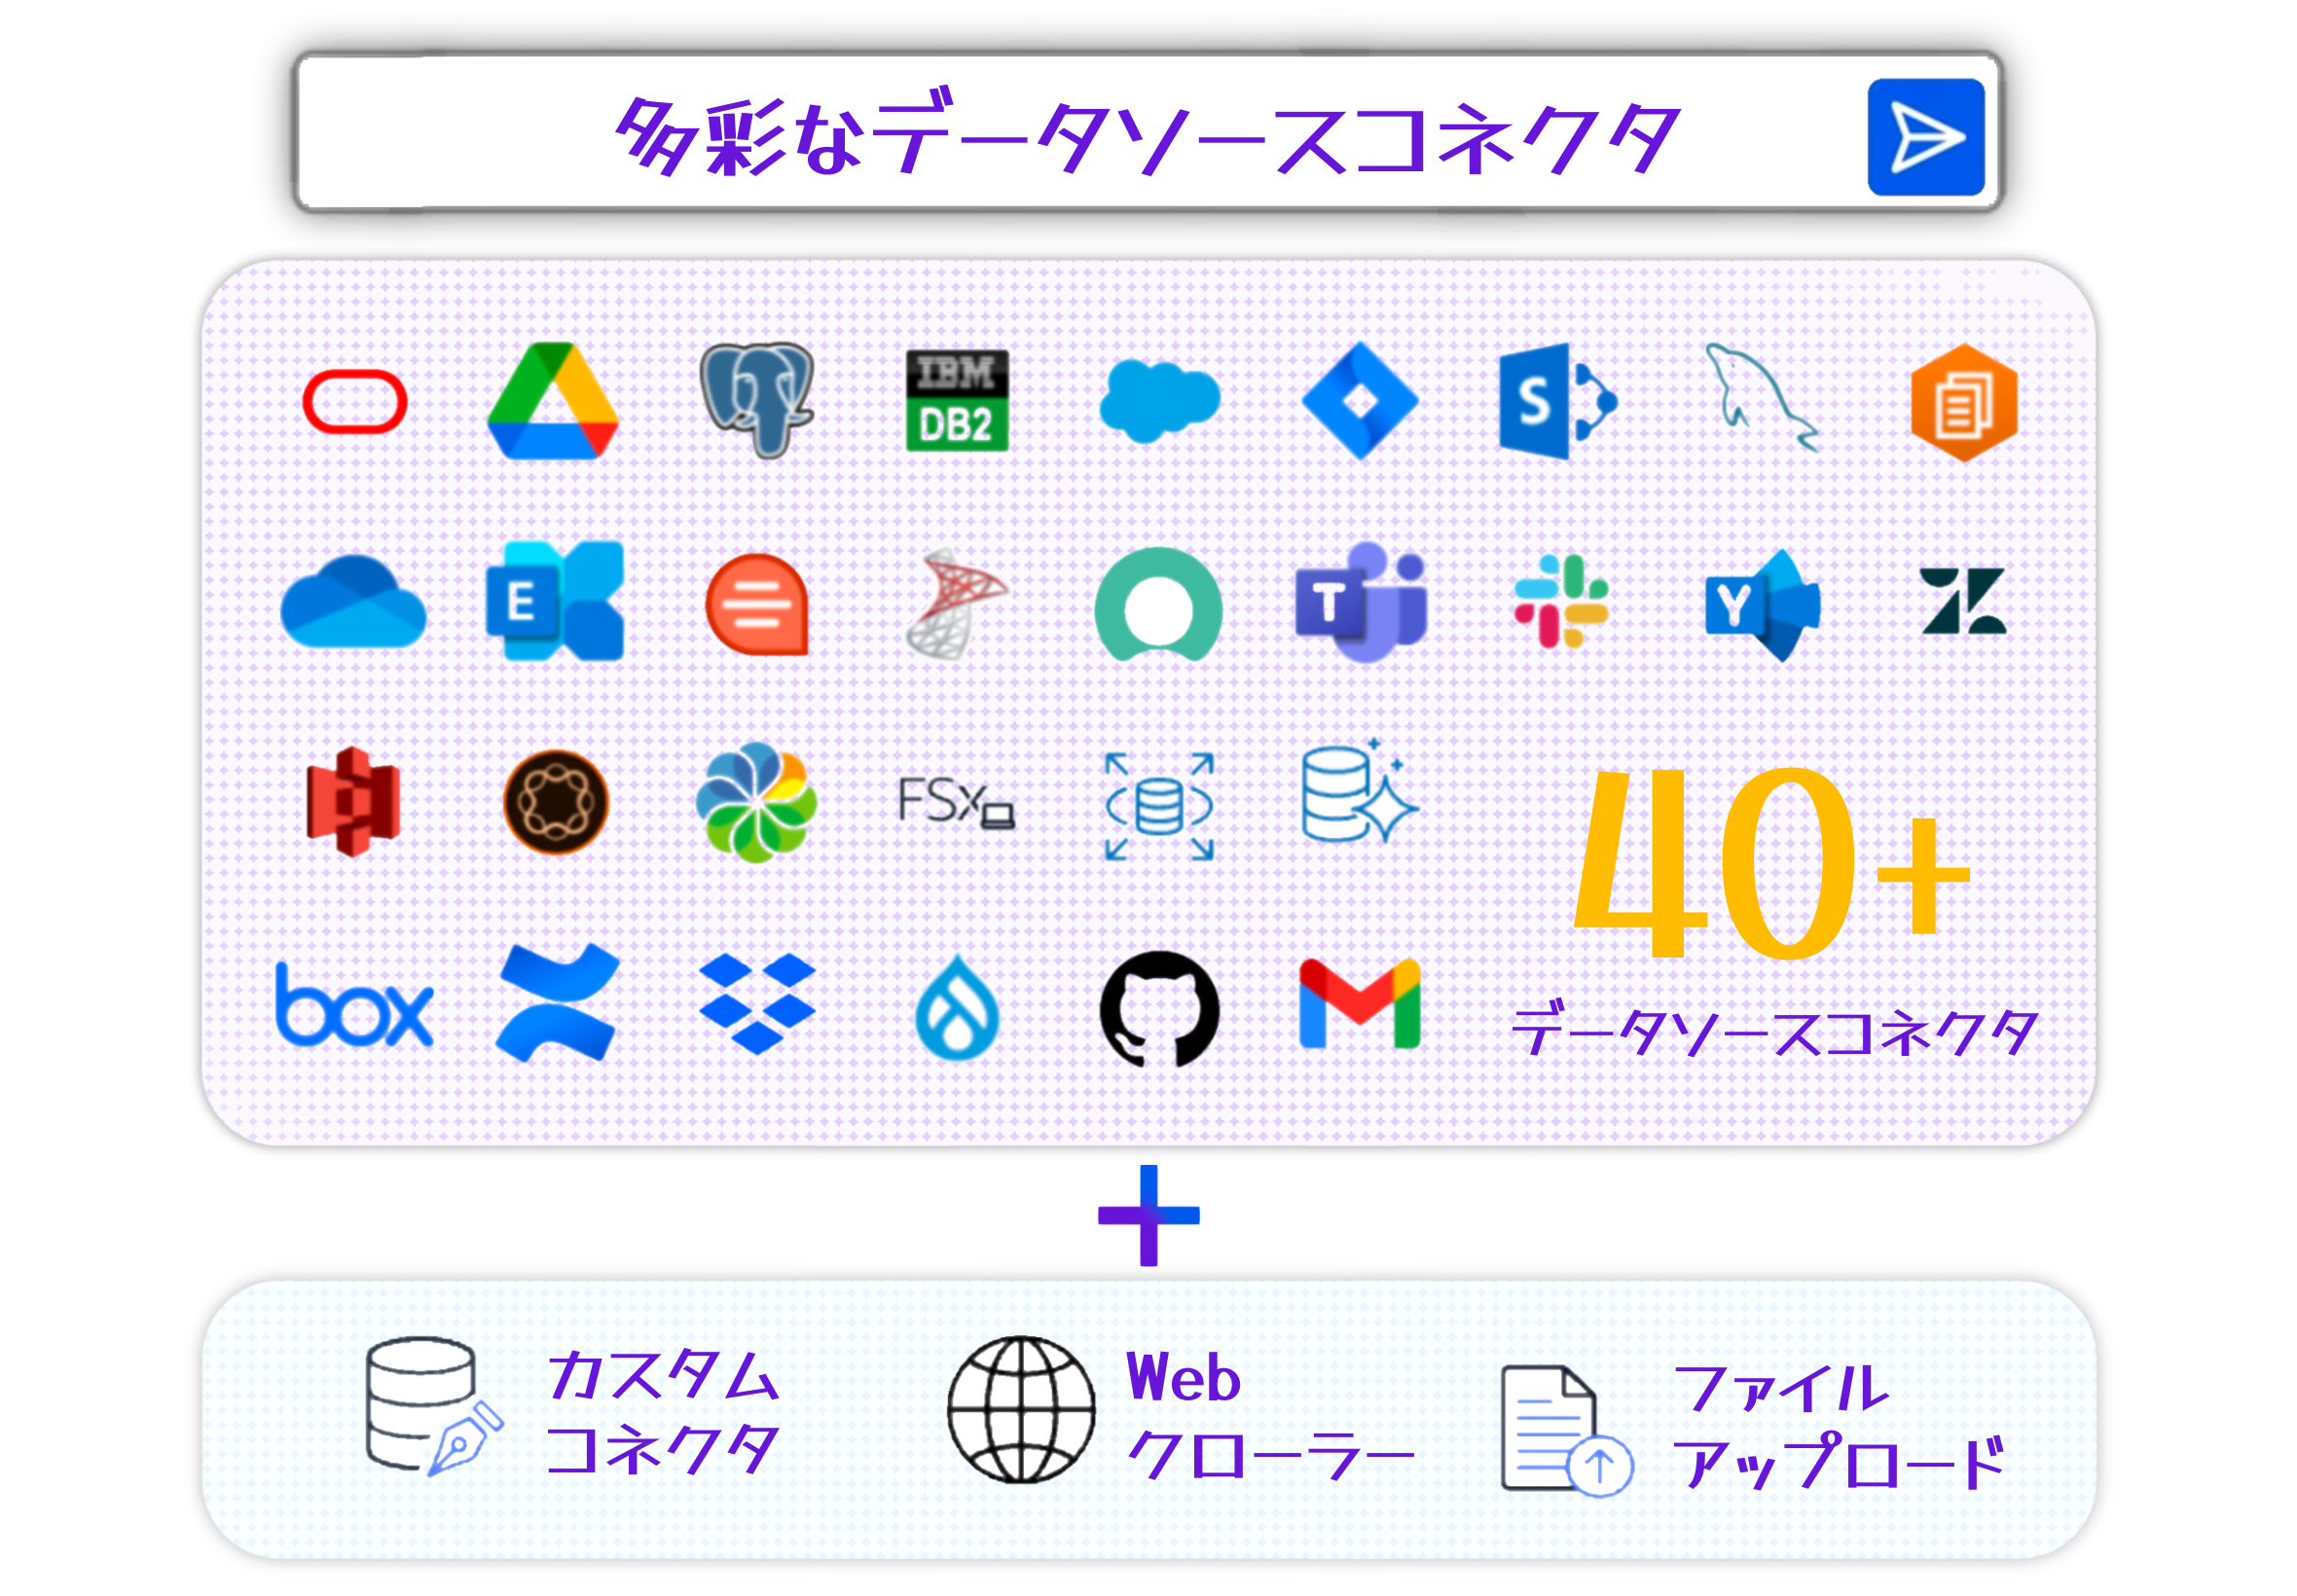This screenshot has height=1596, width=2297.
Task: Select the FSx icon
Action: click(957, 802)
